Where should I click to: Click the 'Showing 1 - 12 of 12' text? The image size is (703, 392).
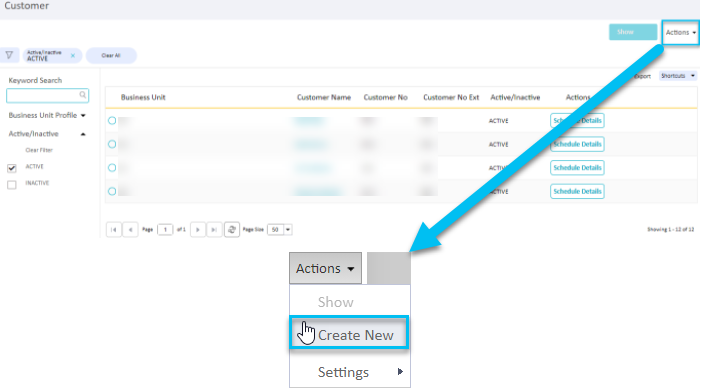pos(670,229)
